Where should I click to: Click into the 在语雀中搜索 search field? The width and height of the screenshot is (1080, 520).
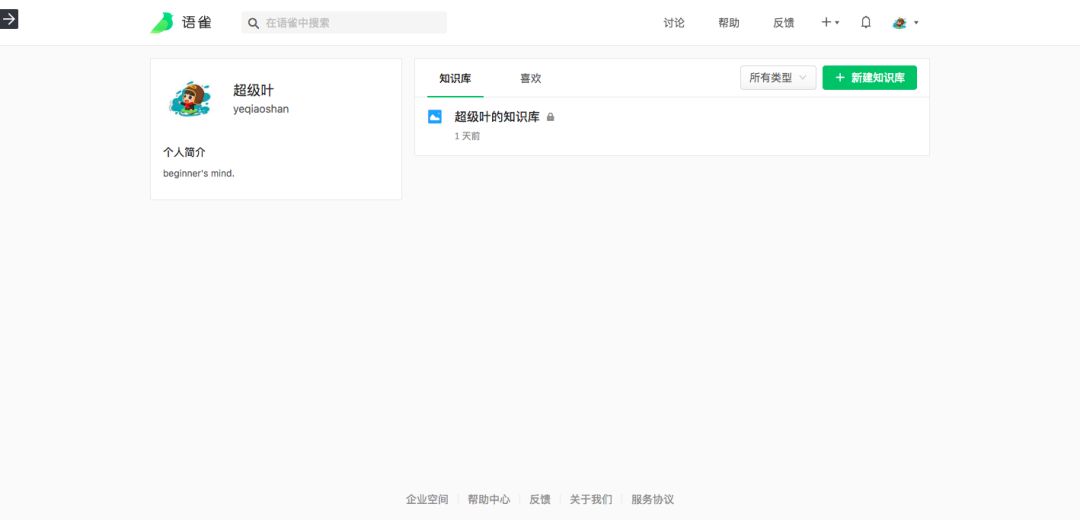344,23
